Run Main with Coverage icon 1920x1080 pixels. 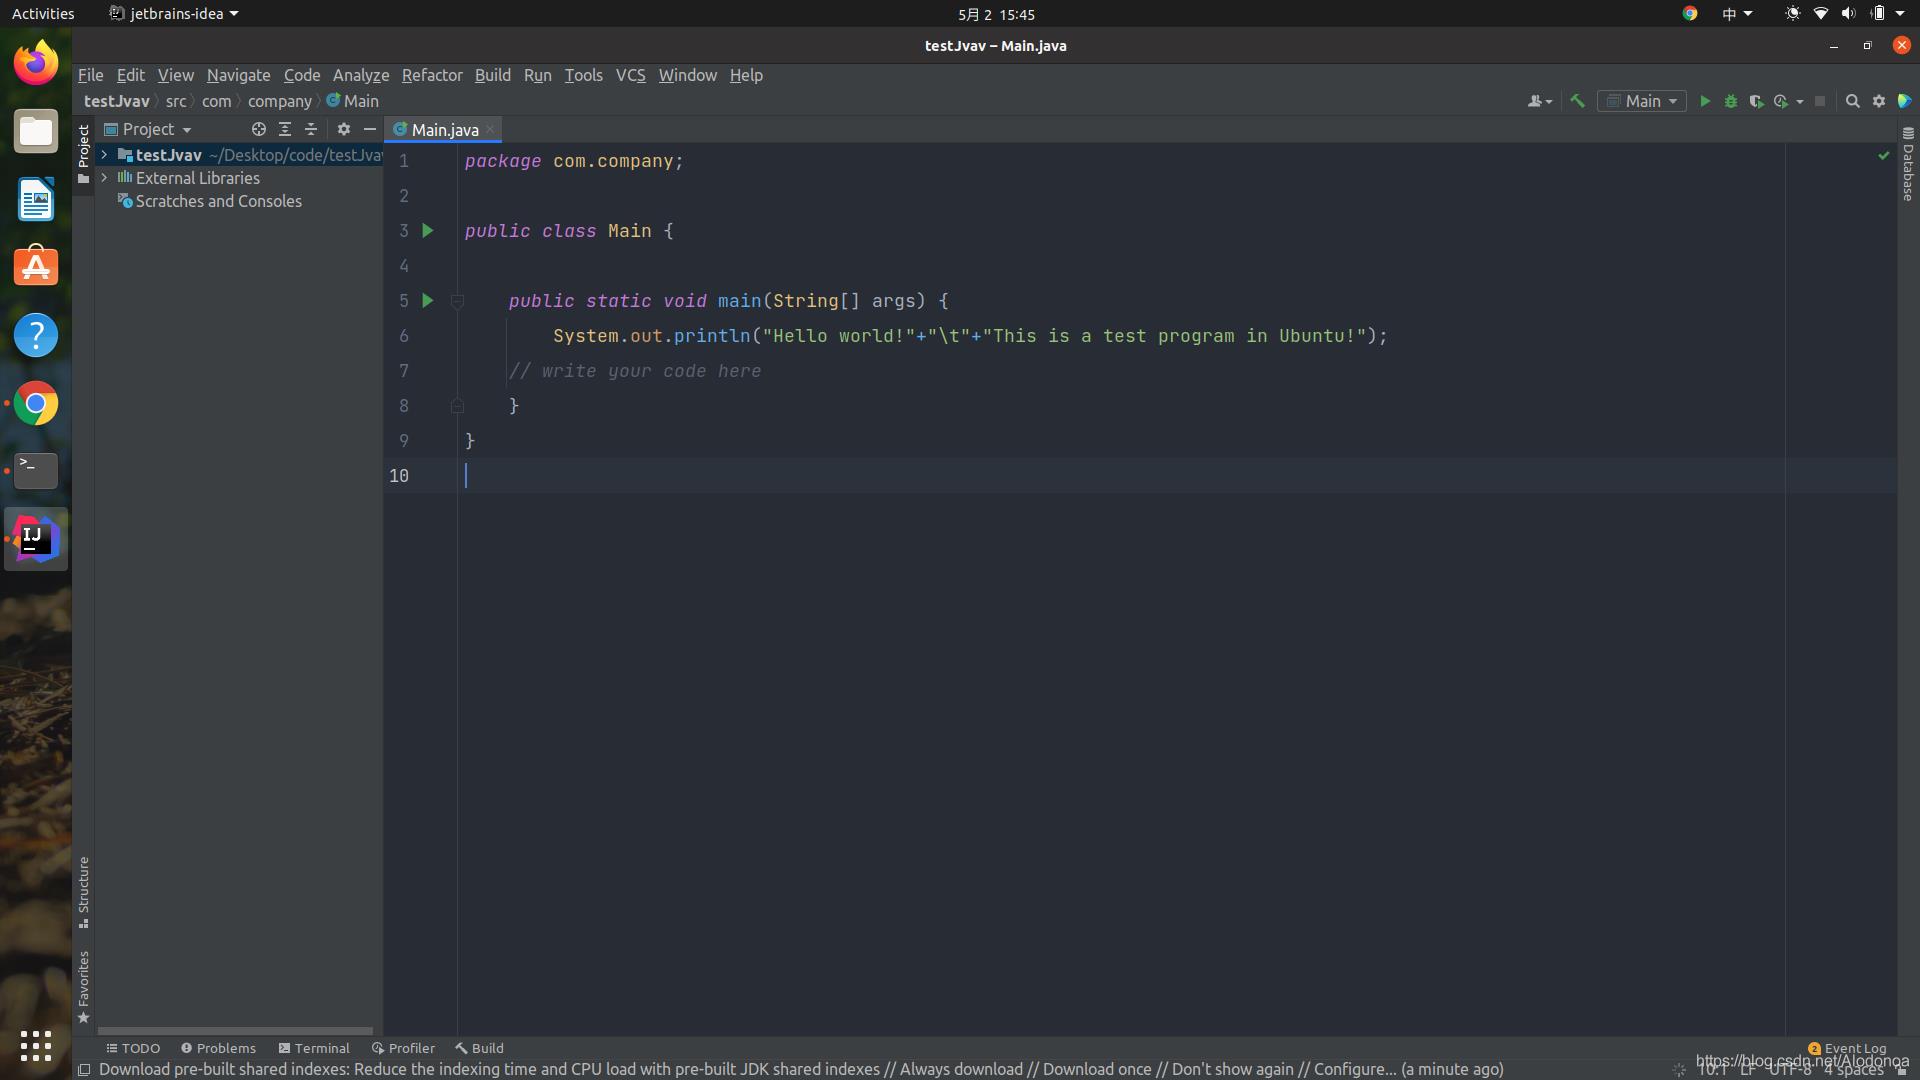[x=1756, y=101]
